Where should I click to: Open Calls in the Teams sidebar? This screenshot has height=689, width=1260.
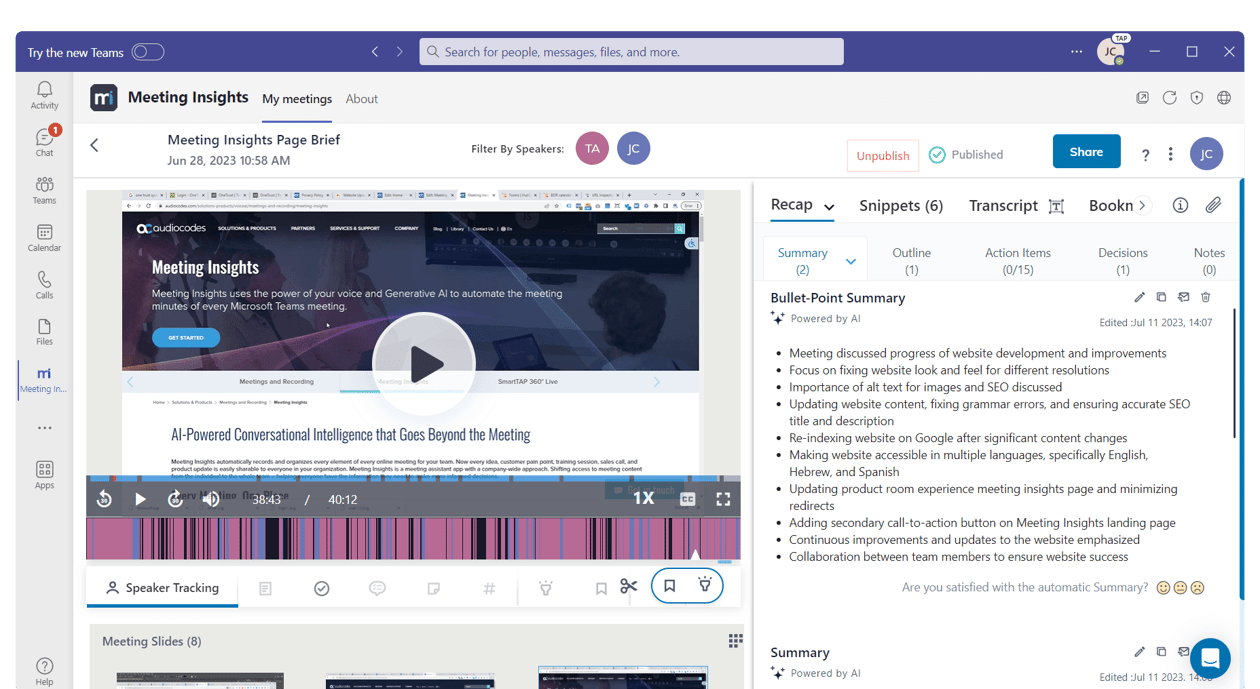pos(44,285)
